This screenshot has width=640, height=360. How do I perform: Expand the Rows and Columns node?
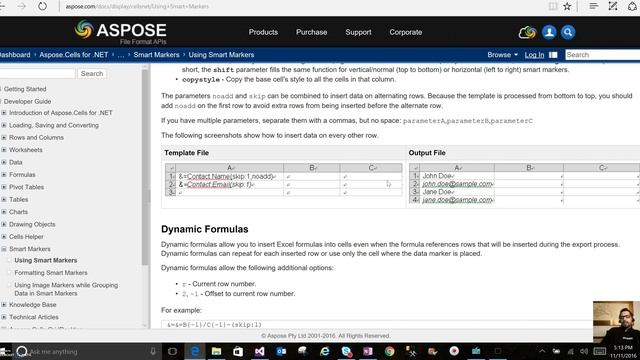coord(4,138)
